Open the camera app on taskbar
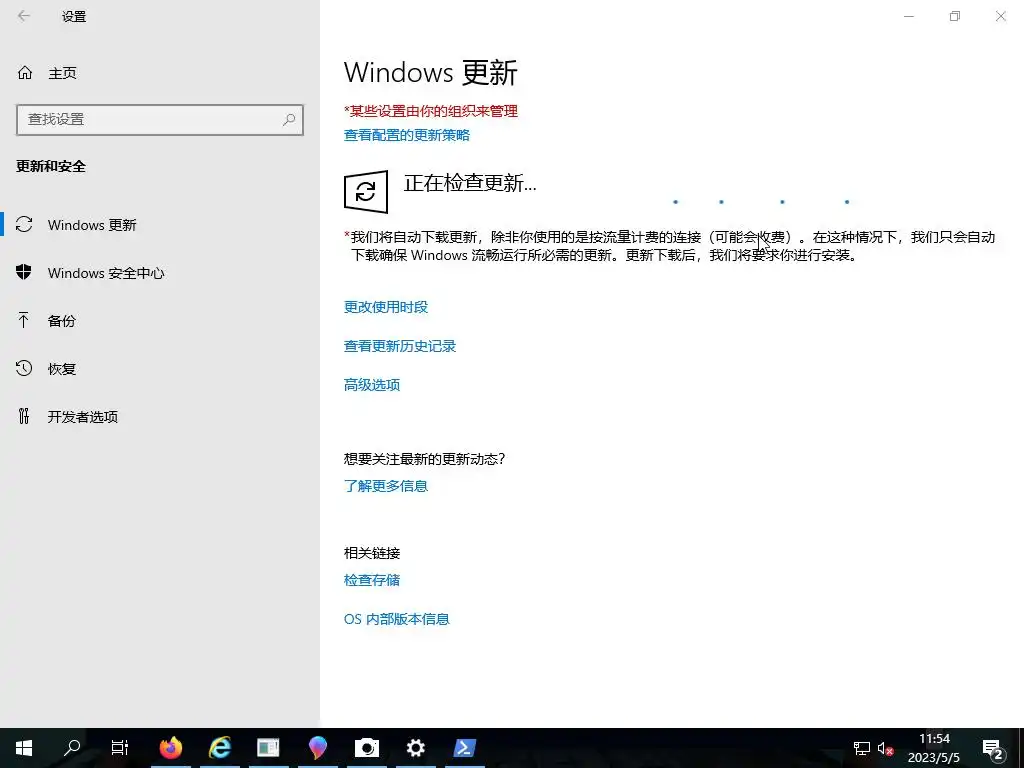 tap(366, 748)
